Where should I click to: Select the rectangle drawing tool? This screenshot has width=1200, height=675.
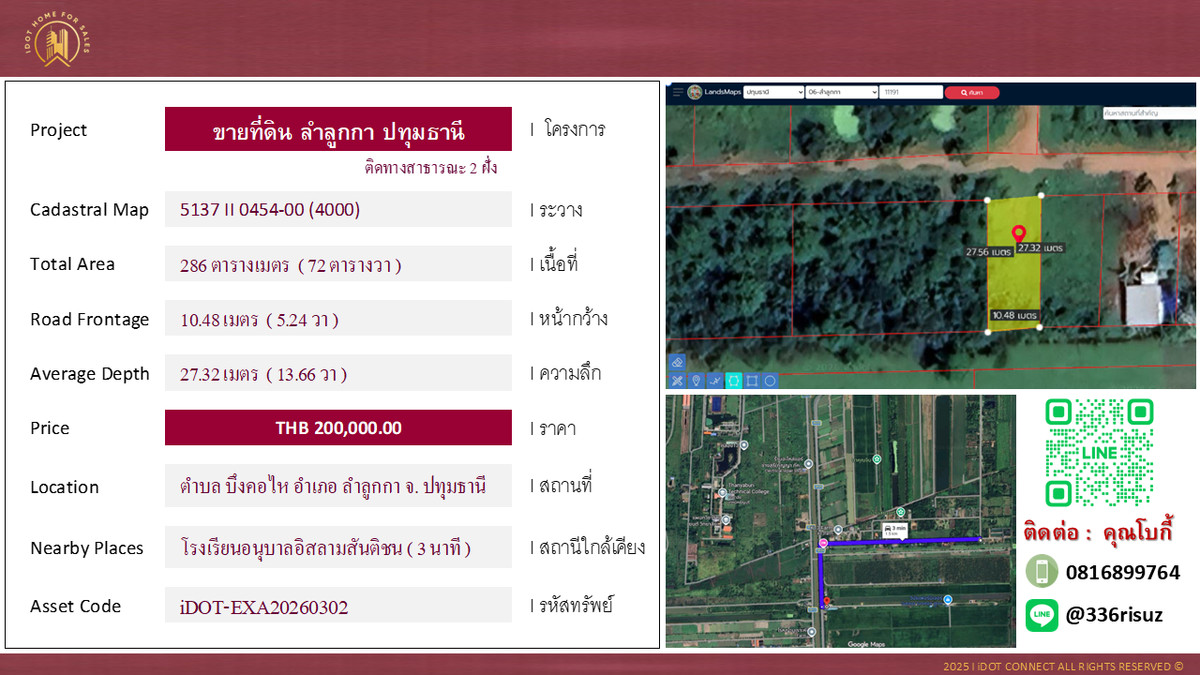pos(752,380)
